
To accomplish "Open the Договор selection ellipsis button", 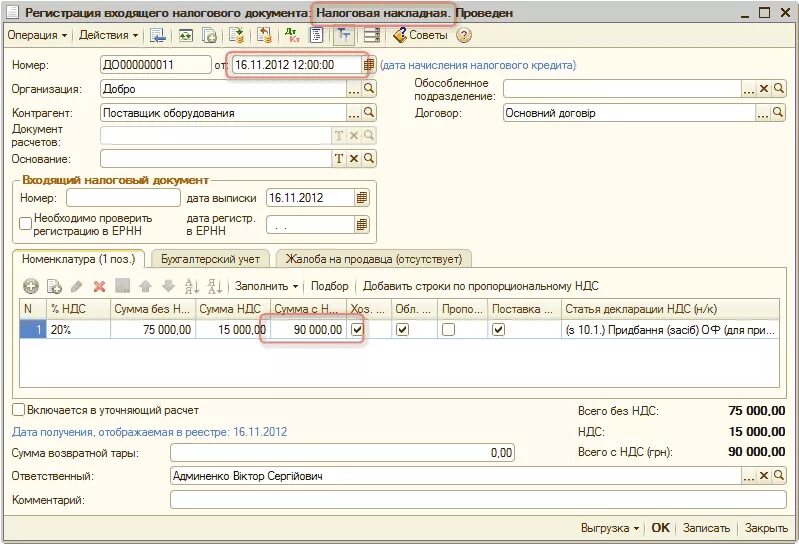I will pyautogui.click(x=762, y=113).
